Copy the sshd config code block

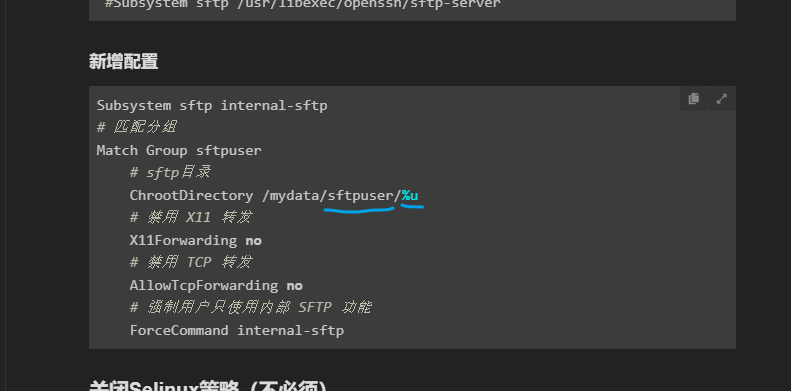click(x=694, y=99)
